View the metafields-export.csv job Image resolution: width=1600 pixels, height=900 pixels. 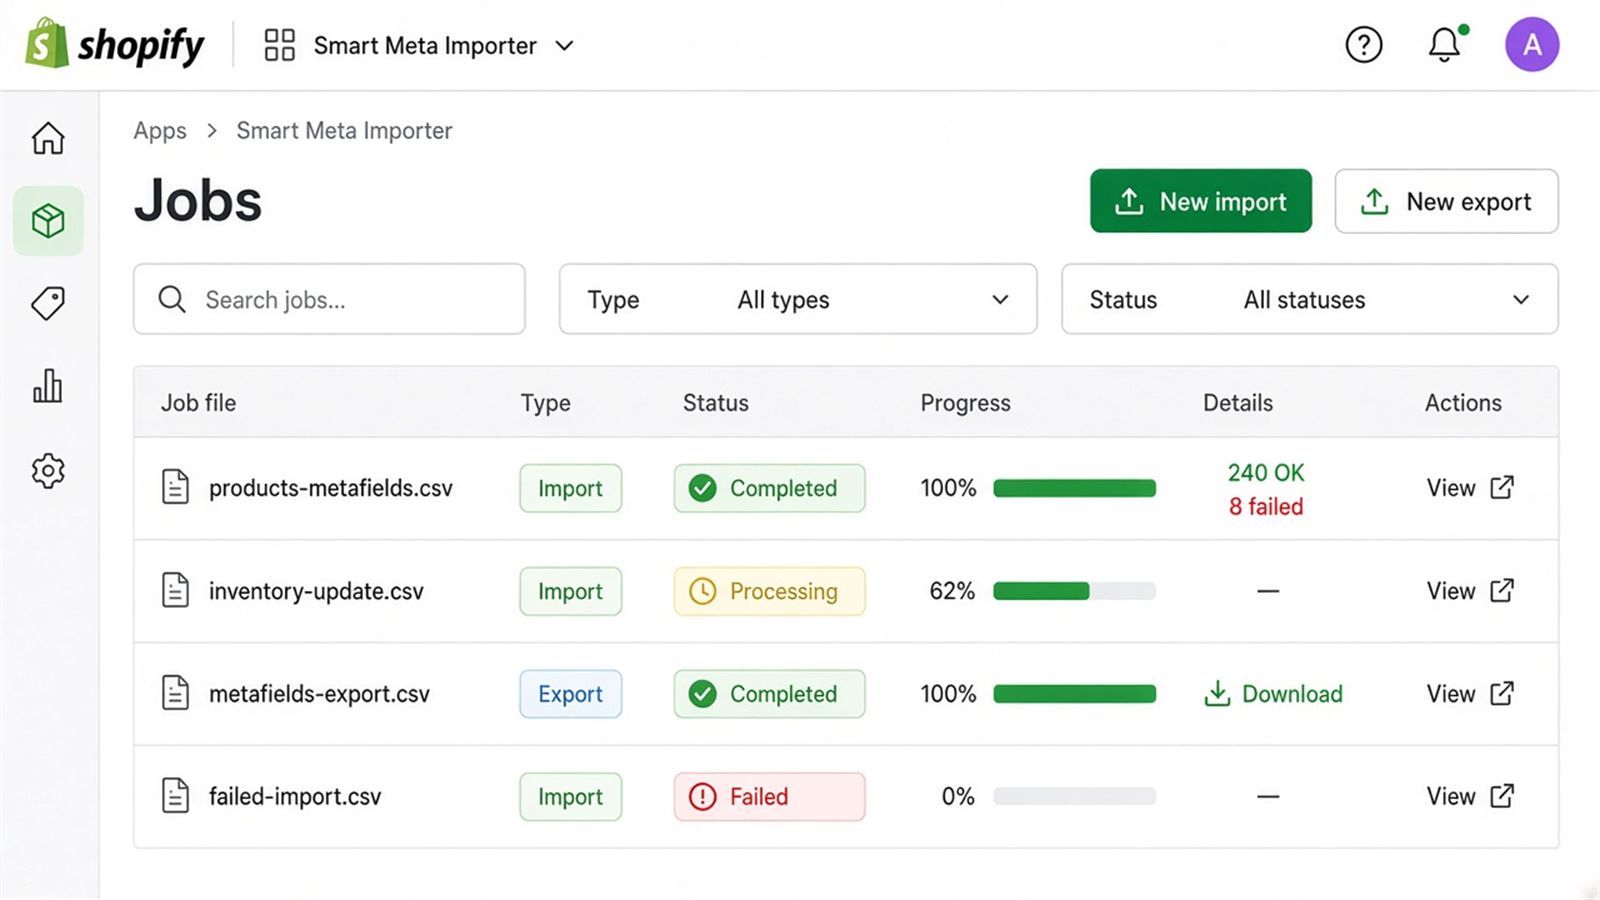coord(1470,694)
